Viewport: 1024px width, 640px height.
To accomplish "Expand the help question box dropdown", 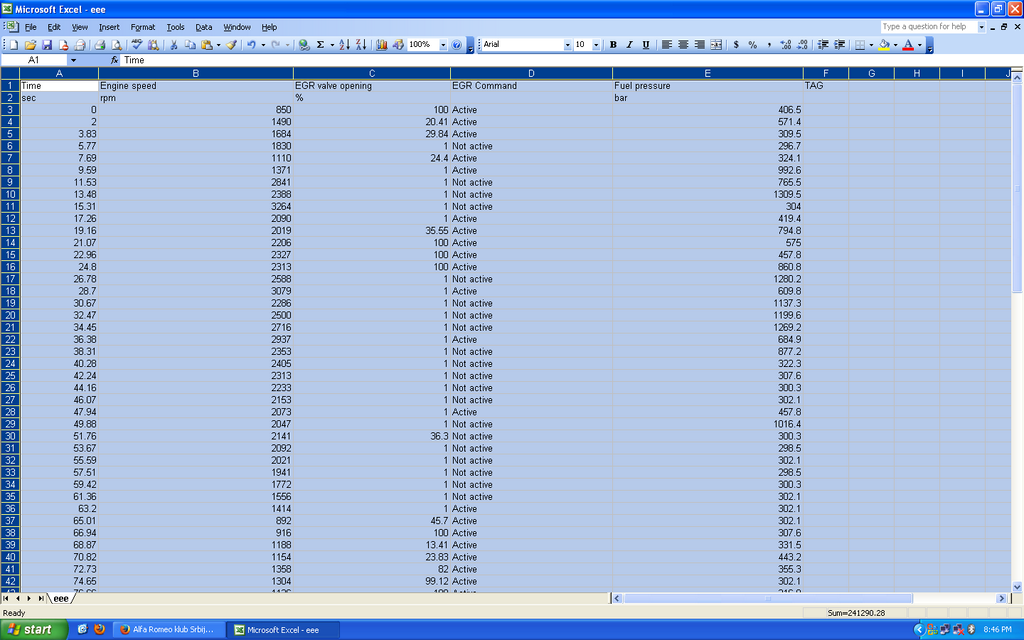I will (x=981, y=27).
